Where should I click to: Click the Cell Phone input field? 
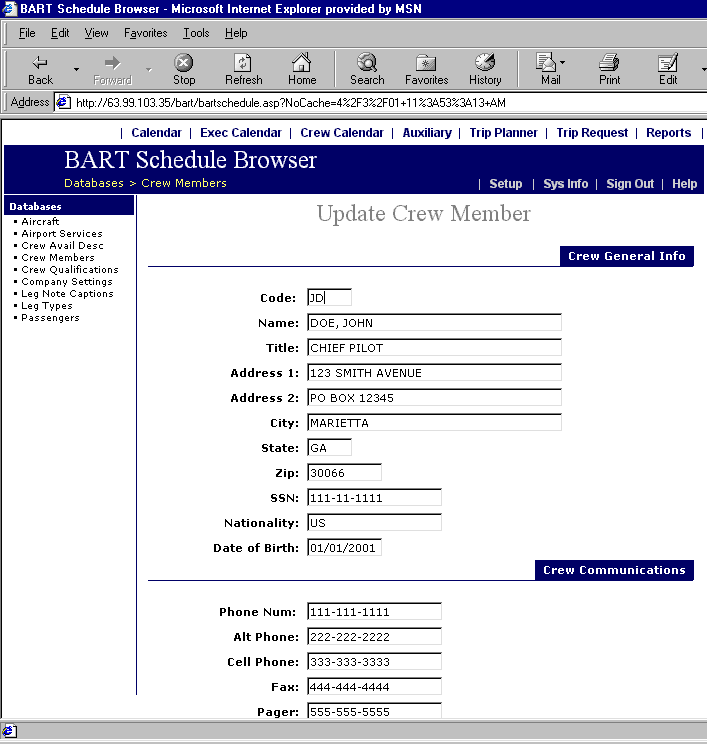point(374,662)
